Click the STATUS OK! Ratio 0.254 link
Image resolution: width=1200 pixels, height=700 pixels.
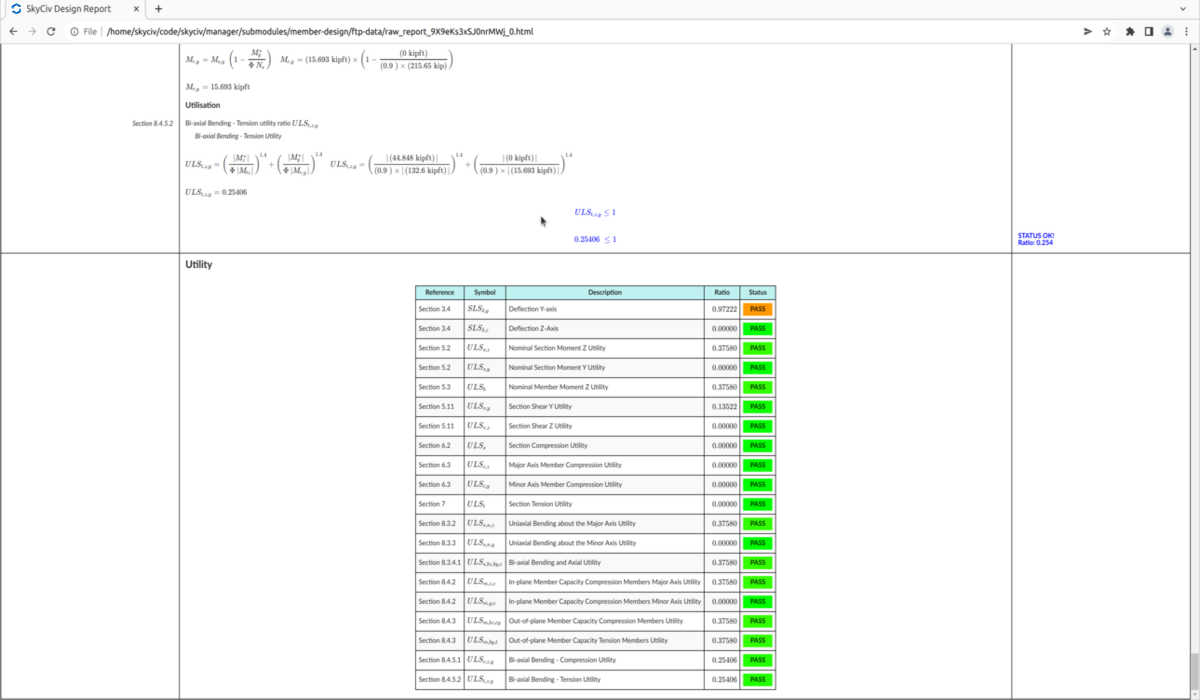tap(1034, 239)
